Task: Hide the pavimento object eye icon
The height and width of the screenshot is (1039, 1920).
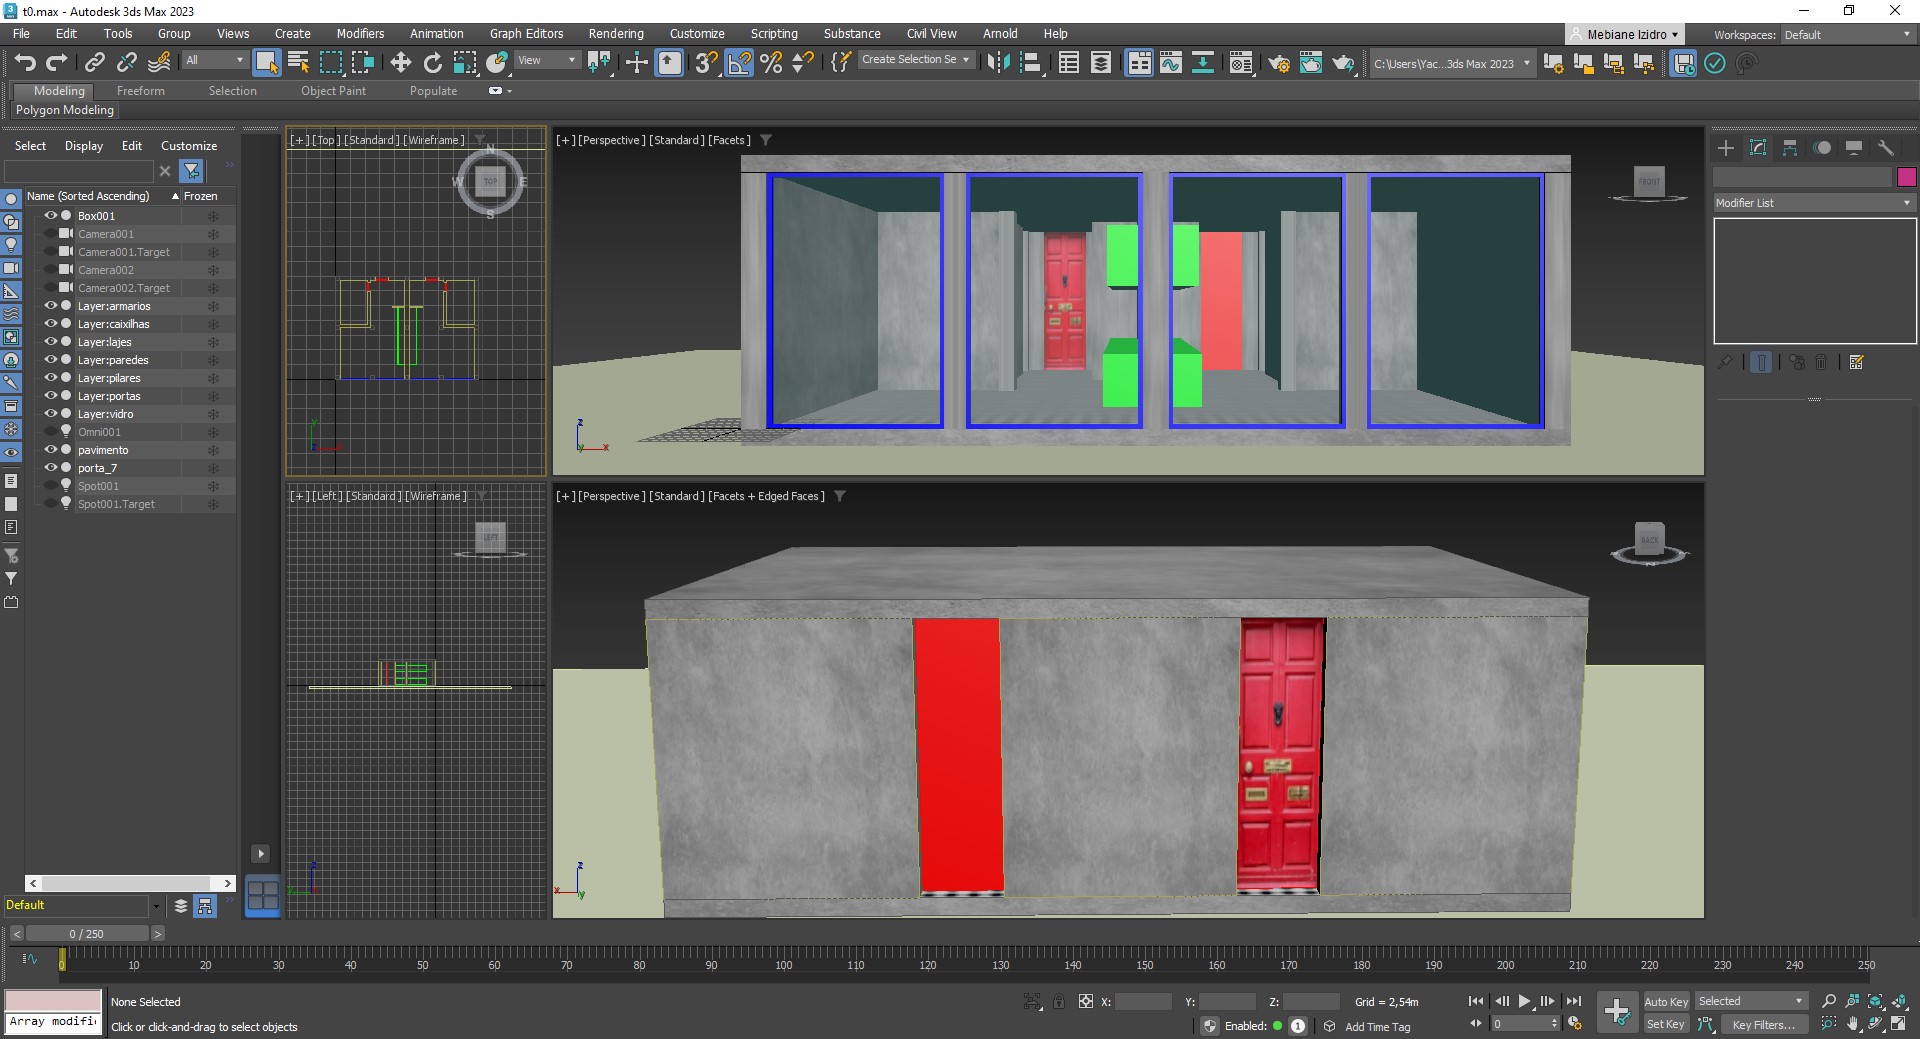Action: point(50,450)
